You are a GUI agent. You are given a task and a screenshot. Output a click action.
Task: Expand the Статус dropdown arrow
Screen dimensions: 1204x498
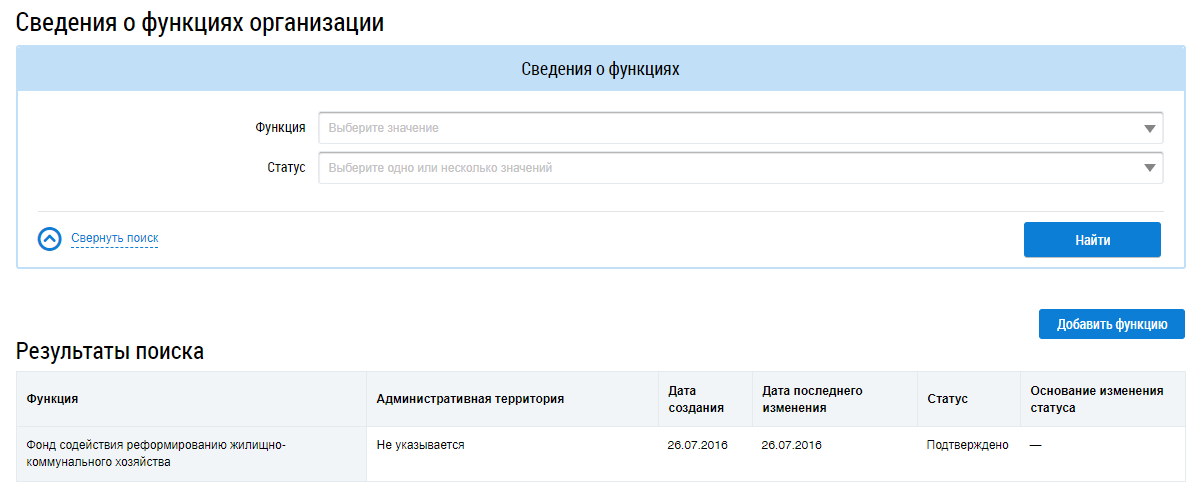1149,168
